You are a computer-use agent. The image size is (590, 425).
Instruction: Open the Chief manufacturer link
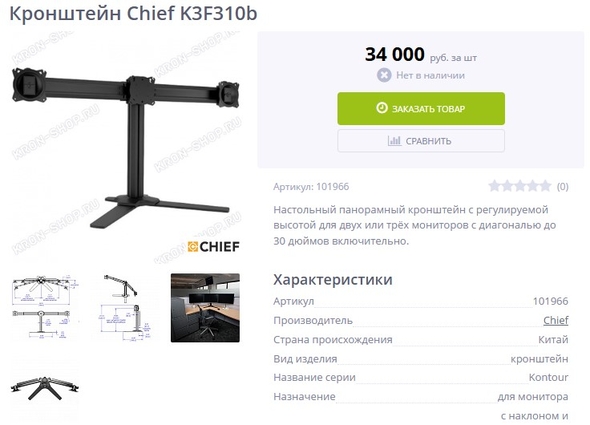(x=555, y=320)
